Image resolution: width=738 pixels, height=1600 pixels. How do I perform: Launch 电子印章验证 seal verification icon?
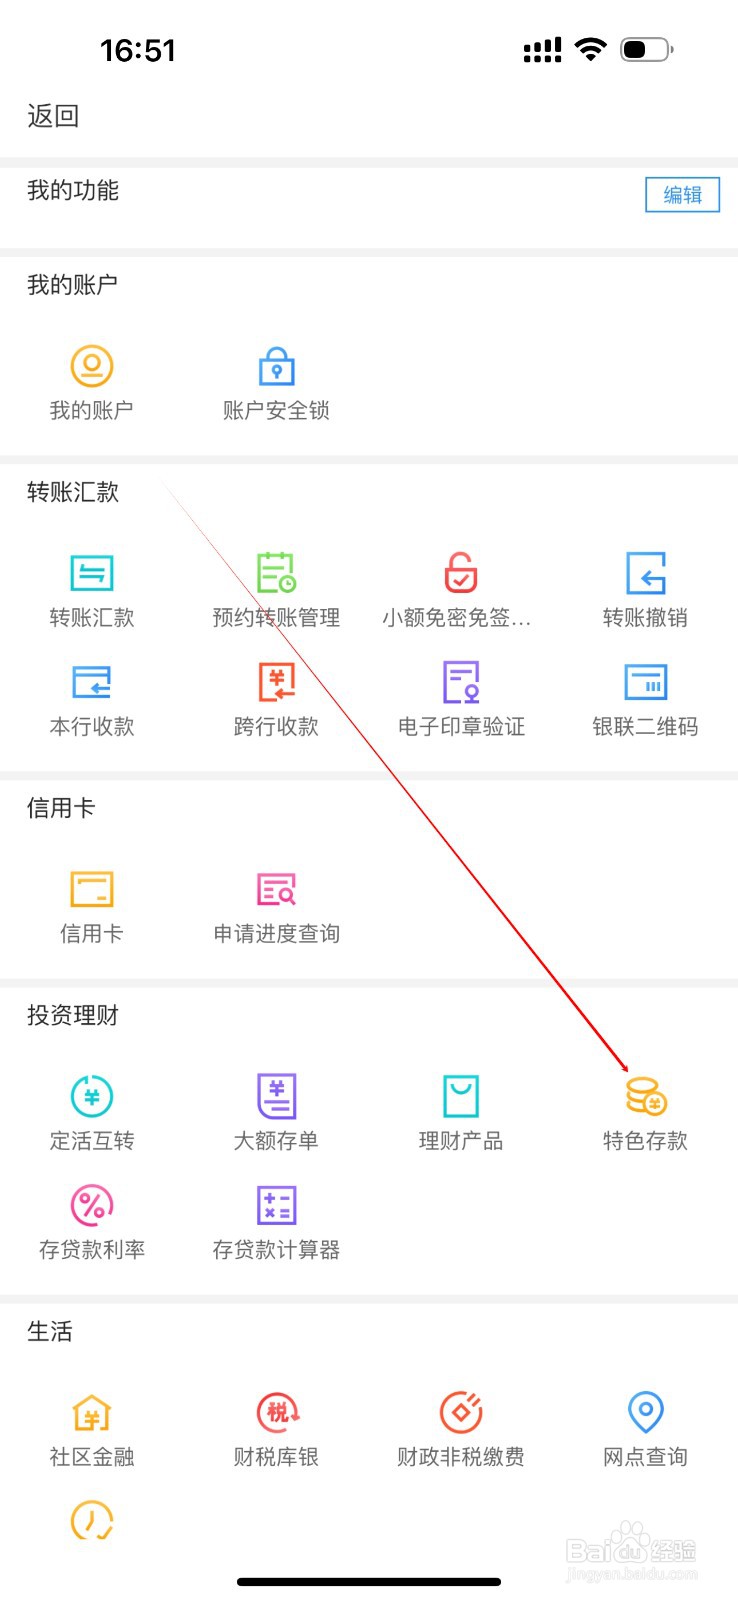pyautogui.click(x=461, y=682)
